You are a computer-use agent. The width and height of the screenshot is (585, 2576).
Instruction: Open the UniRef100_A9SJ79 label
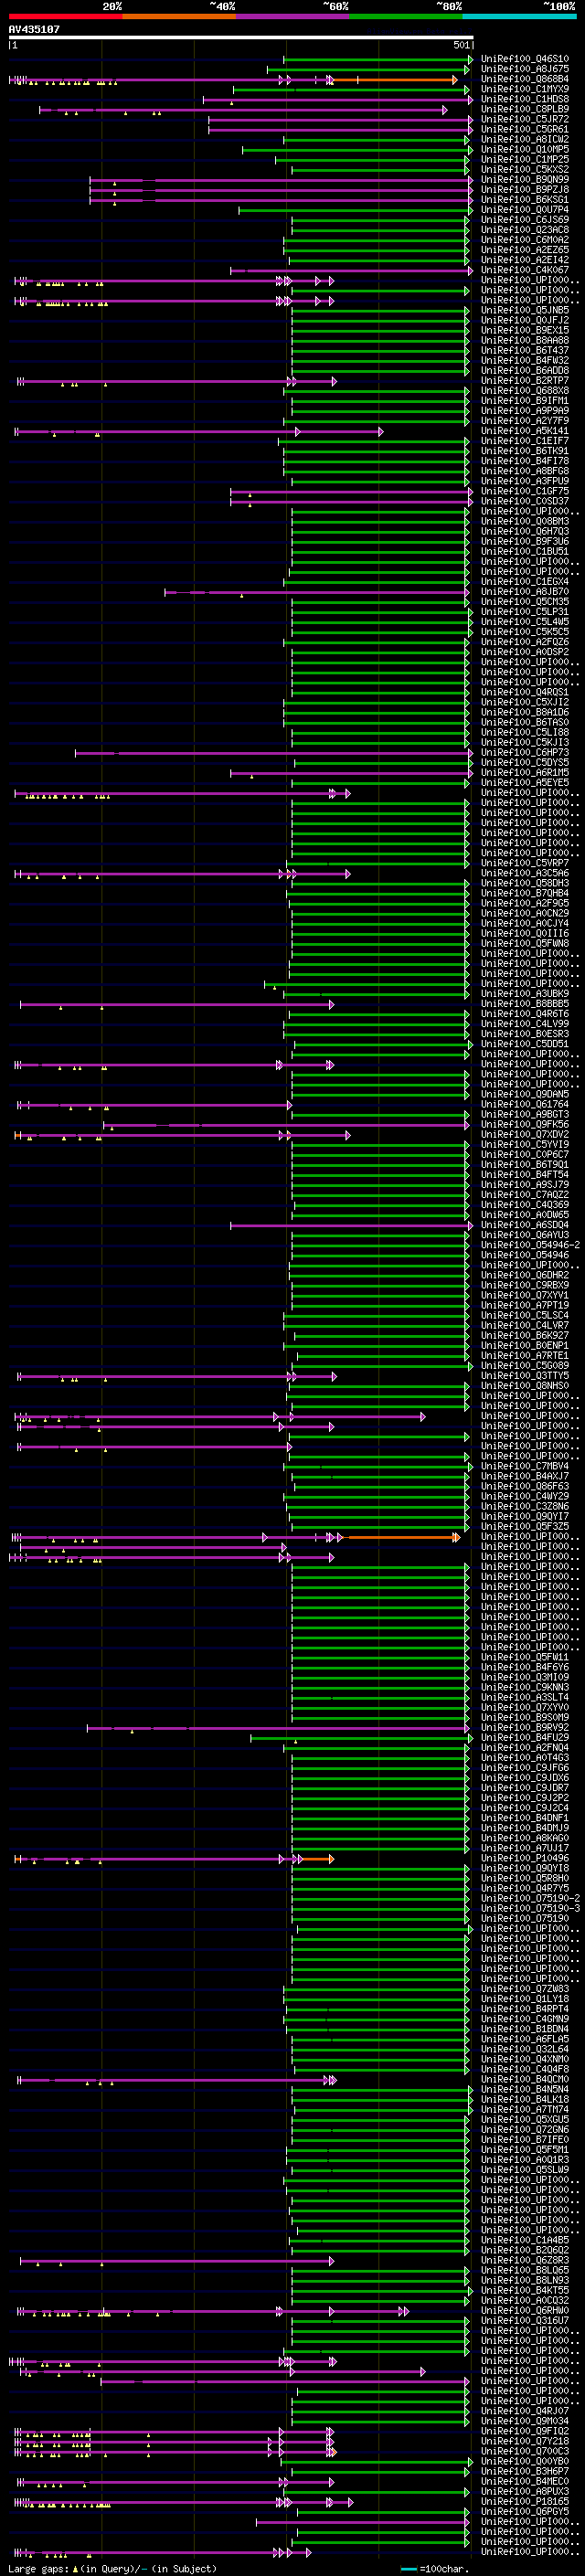(525, 1185)
